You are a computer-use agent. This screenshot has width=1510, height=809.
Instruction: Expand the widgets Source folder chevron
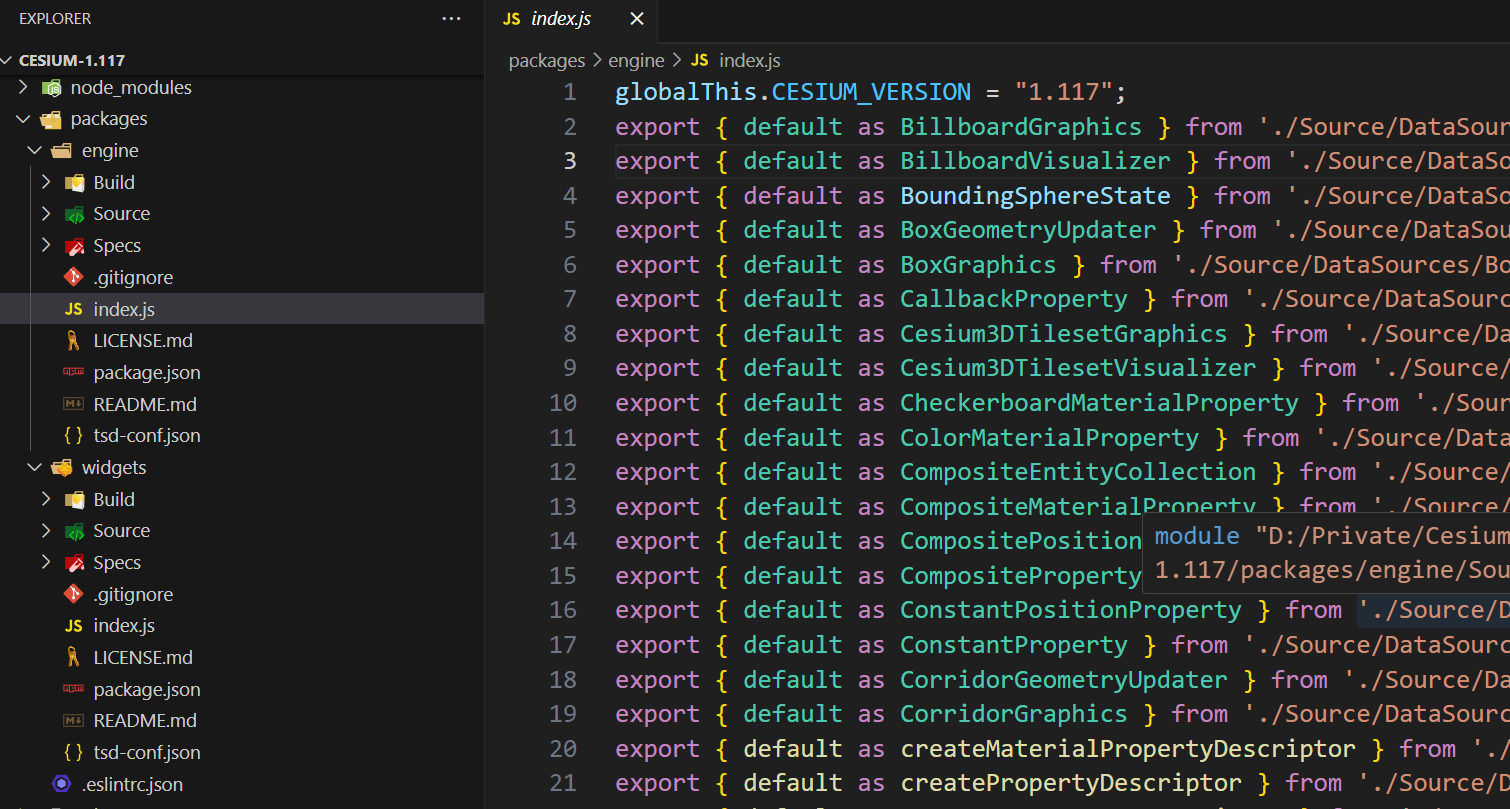[x=46, y=531]
